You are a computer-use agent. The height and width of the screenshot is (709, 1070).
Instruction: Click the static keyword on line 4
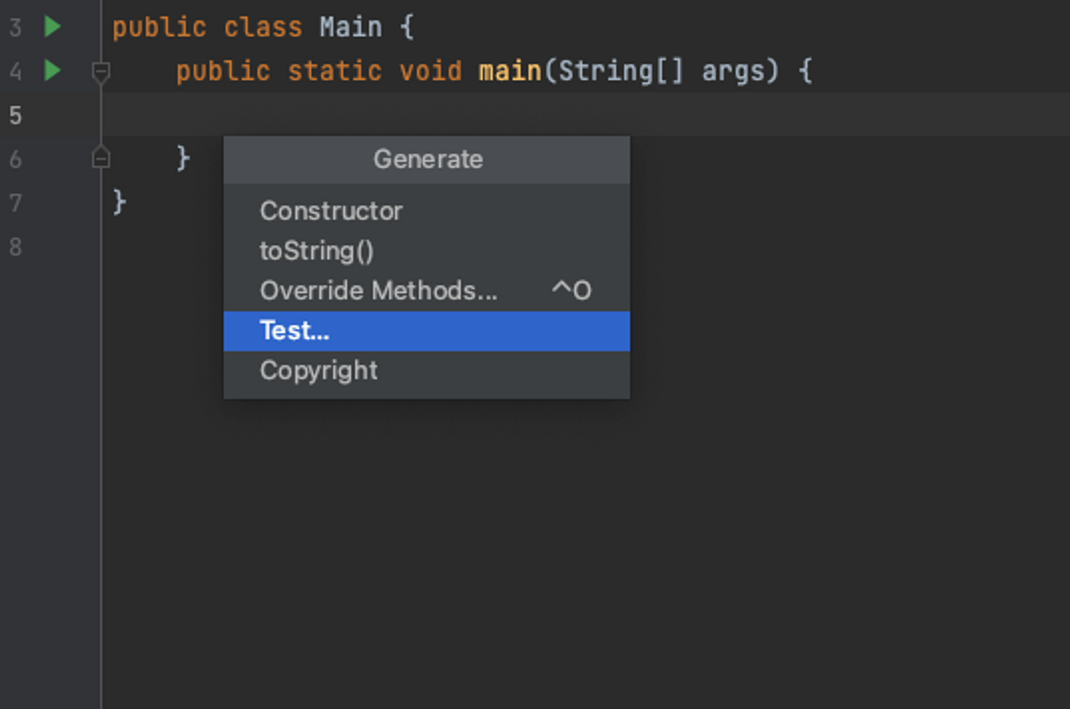point(334,71)
